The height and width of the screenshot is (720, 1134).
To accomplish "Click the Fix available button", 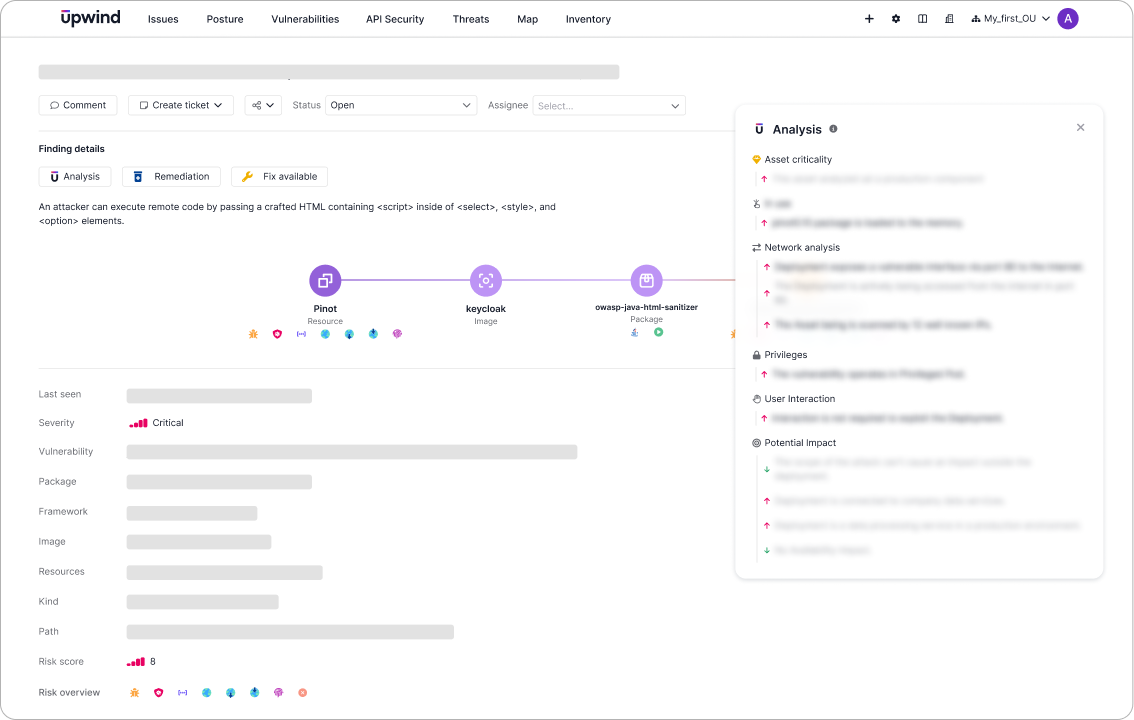I will pyautogui.click(x=279, y=176).
